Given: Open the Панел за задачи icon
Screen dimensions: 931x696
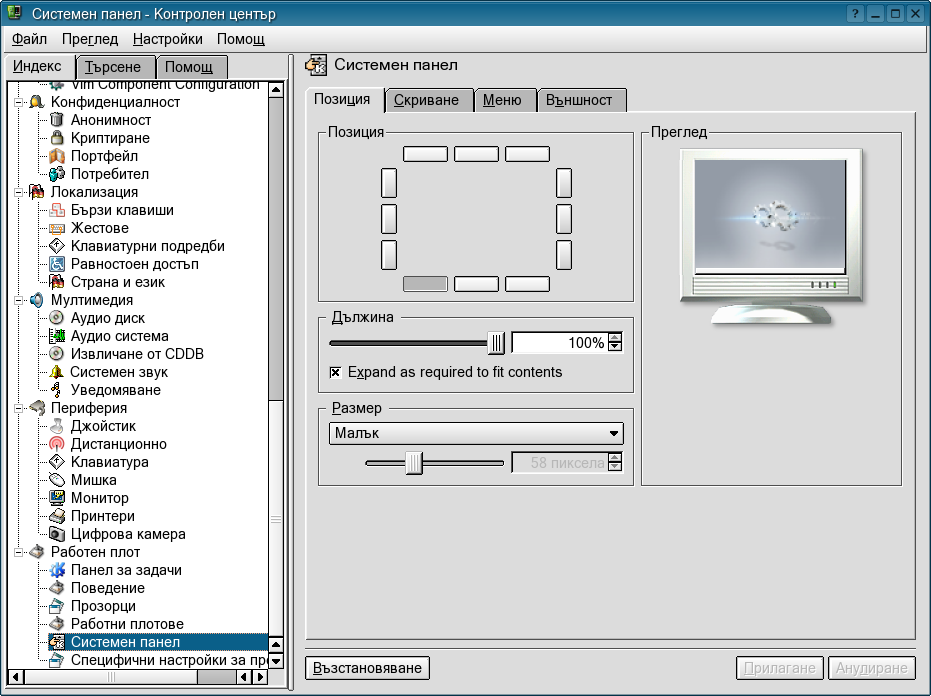Looking at the screenshot, I should (57, 570).
